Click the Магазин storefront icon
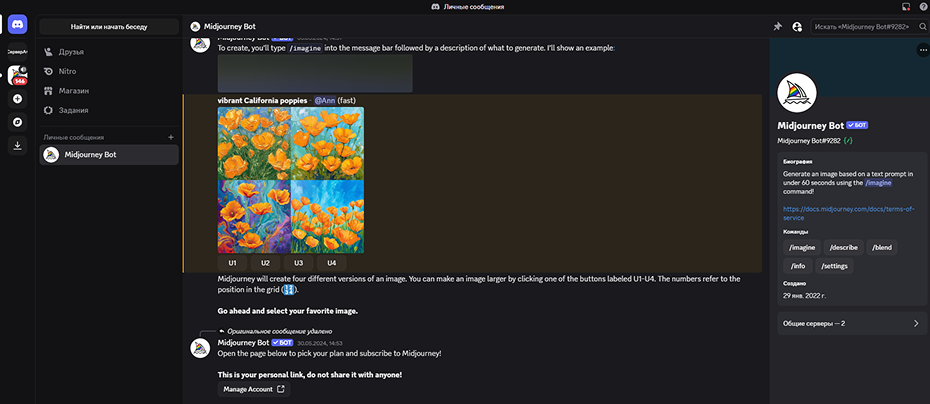Viewport: 930px width, 404px height. 48,91
